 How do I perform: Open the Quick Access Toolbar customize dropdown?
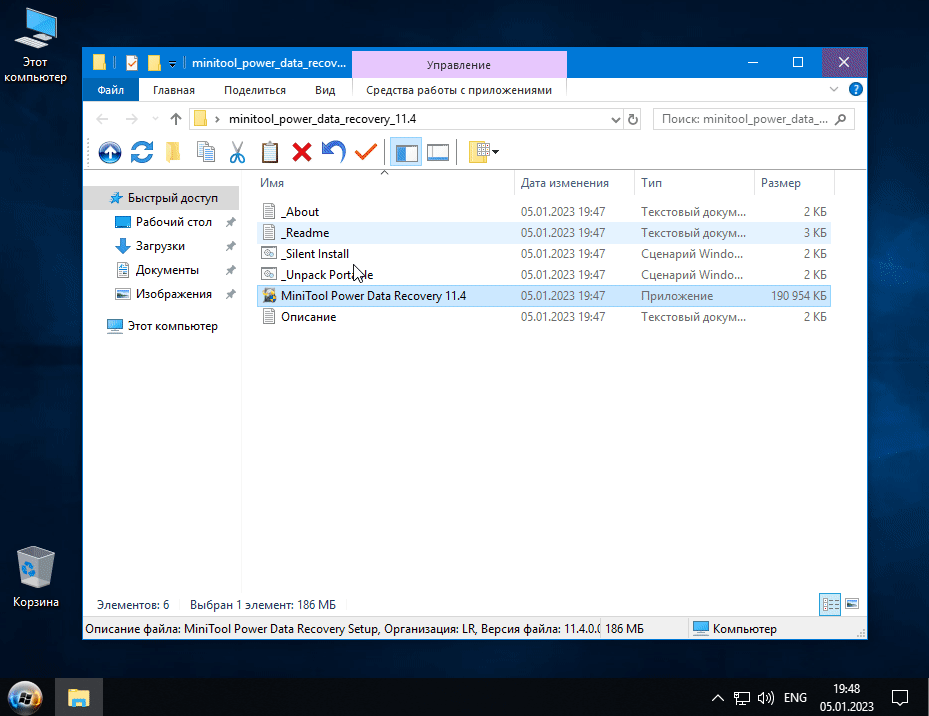point(172,63)
